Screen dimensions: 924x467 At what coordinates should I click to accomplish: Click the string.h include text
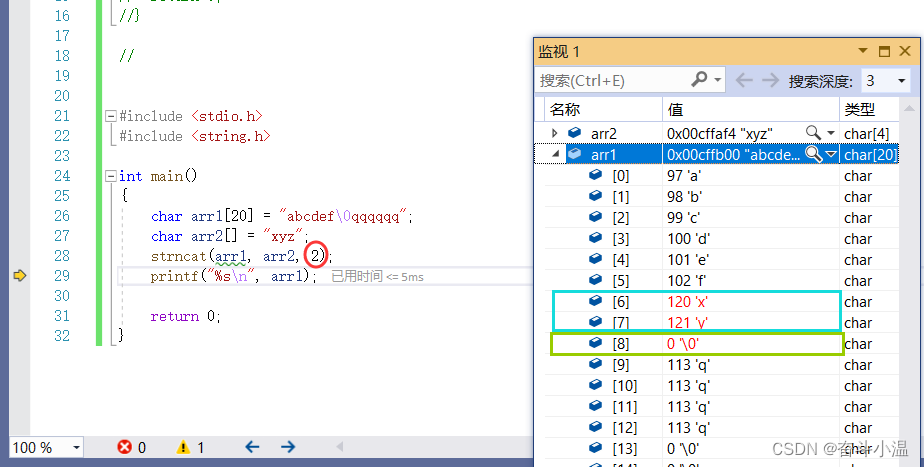coord(230,136)
